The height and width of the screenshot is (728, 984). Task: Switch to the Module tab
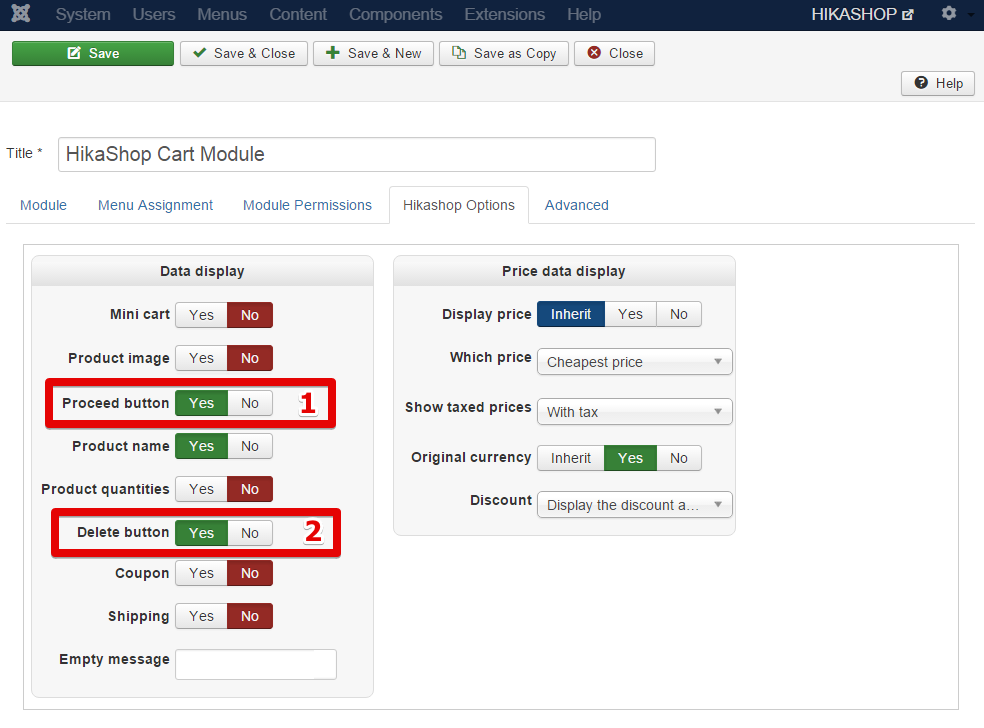pos(43,205)
